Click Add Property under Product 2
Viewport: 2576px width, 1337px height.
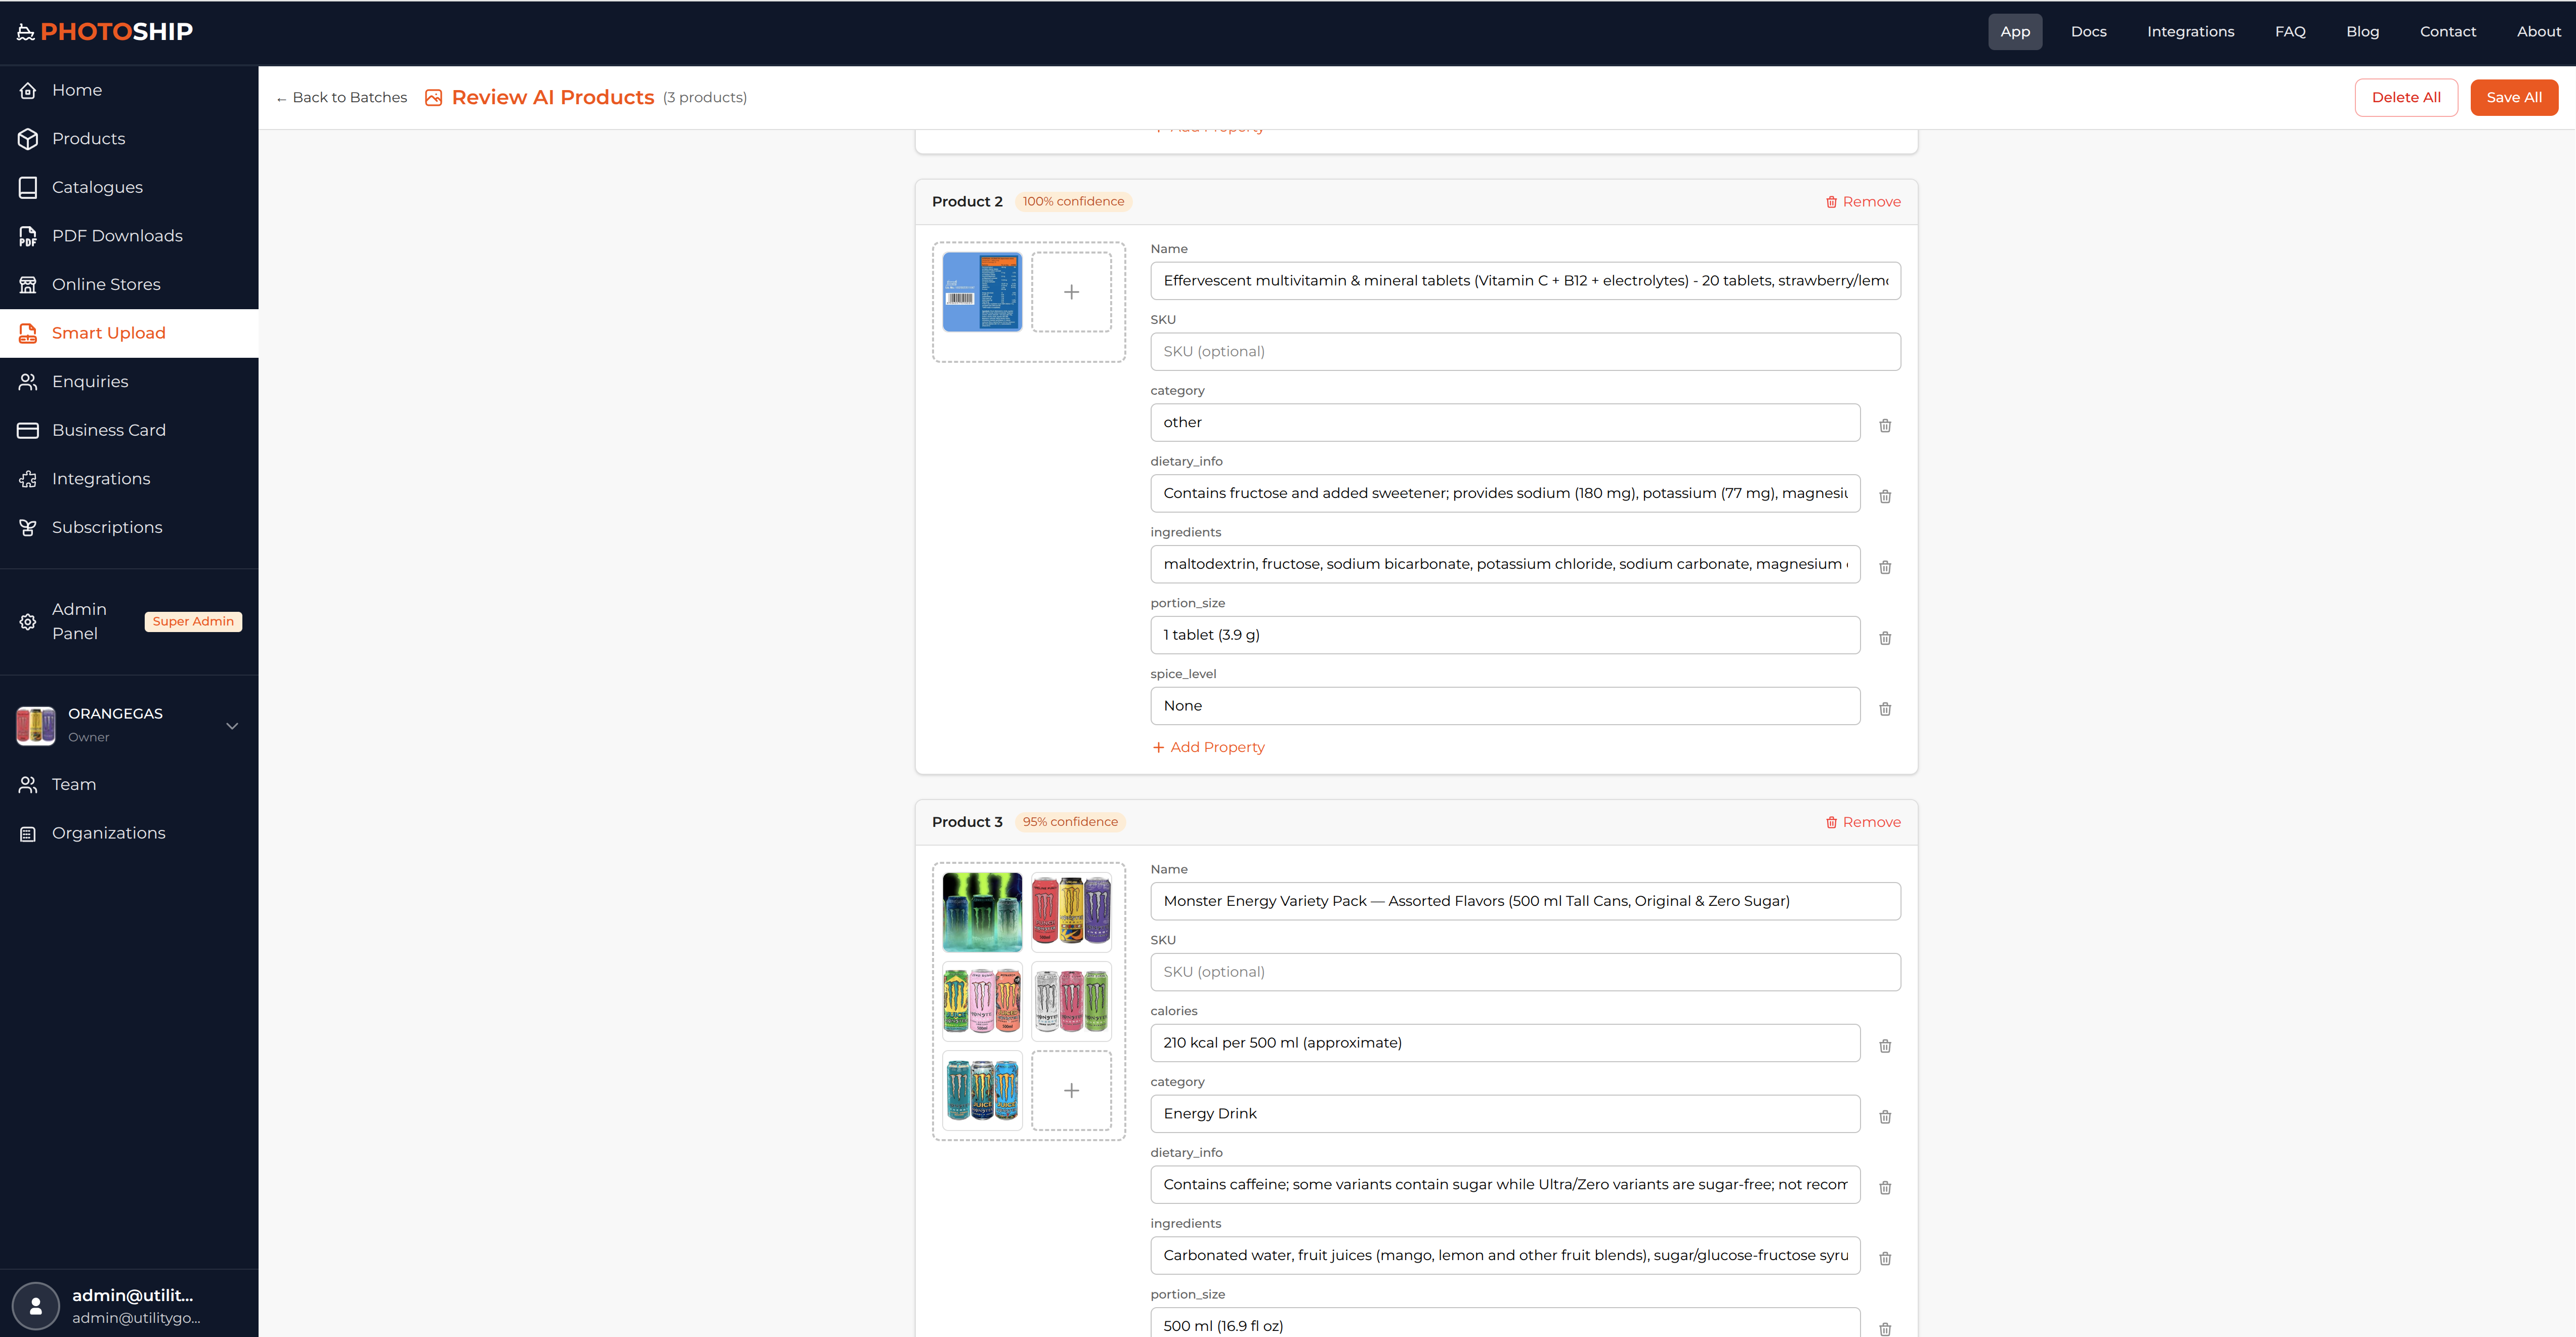tap(1208, 747)
